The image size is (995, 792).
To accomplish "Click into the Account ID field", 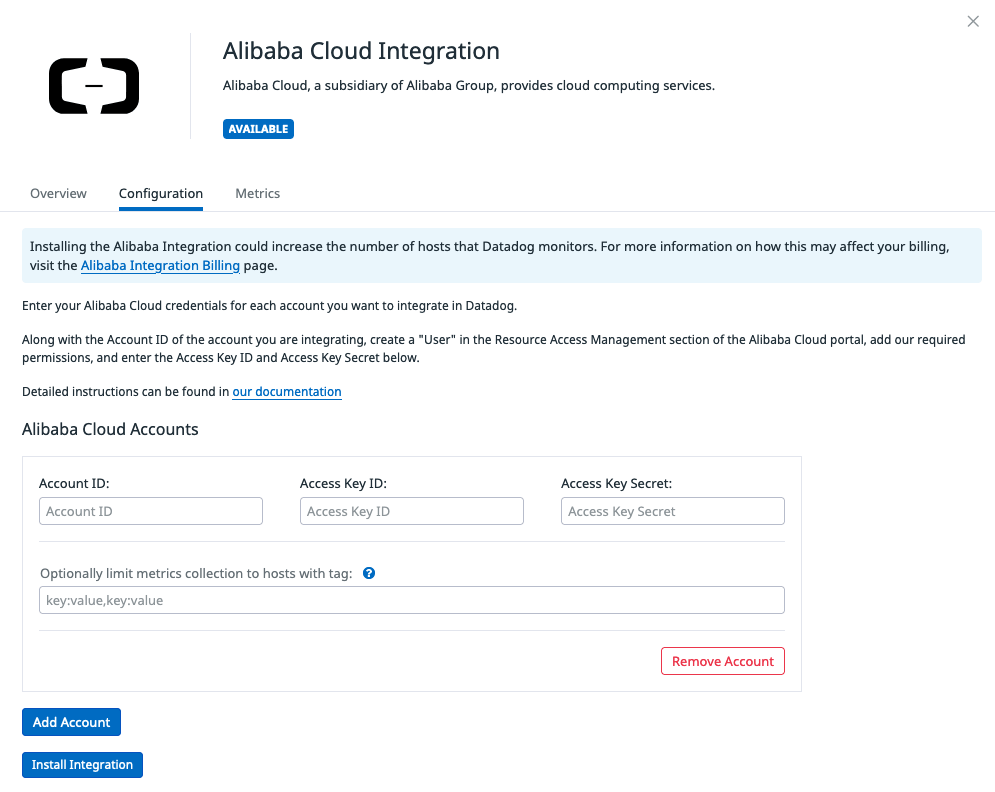I will [x=150, y=510].
